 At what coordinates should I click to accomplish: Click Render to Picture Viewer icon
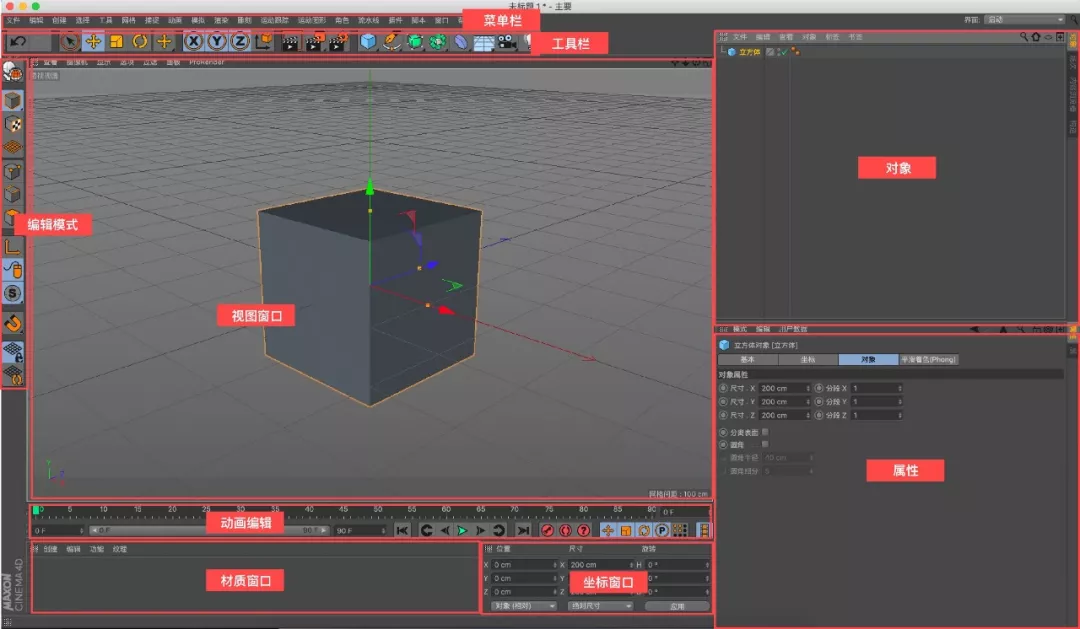click(x=315, y=43)
